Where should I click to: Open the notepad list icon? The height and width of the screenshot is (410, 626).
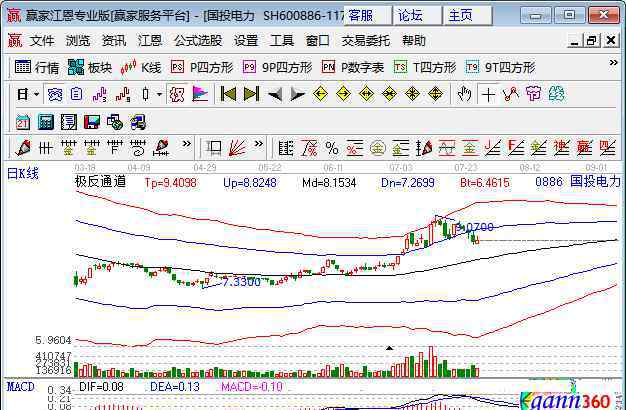click(69, 122)
